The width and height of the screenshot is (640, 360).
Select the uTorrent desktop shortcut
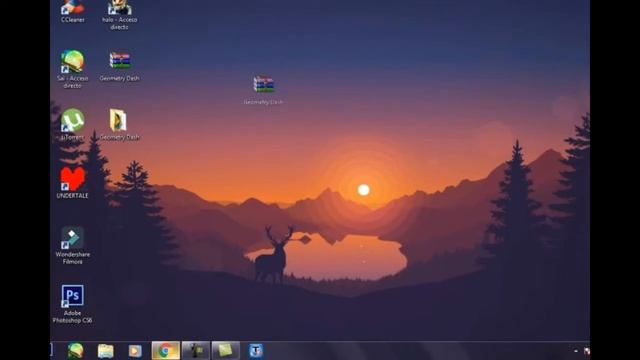point(72,124)
